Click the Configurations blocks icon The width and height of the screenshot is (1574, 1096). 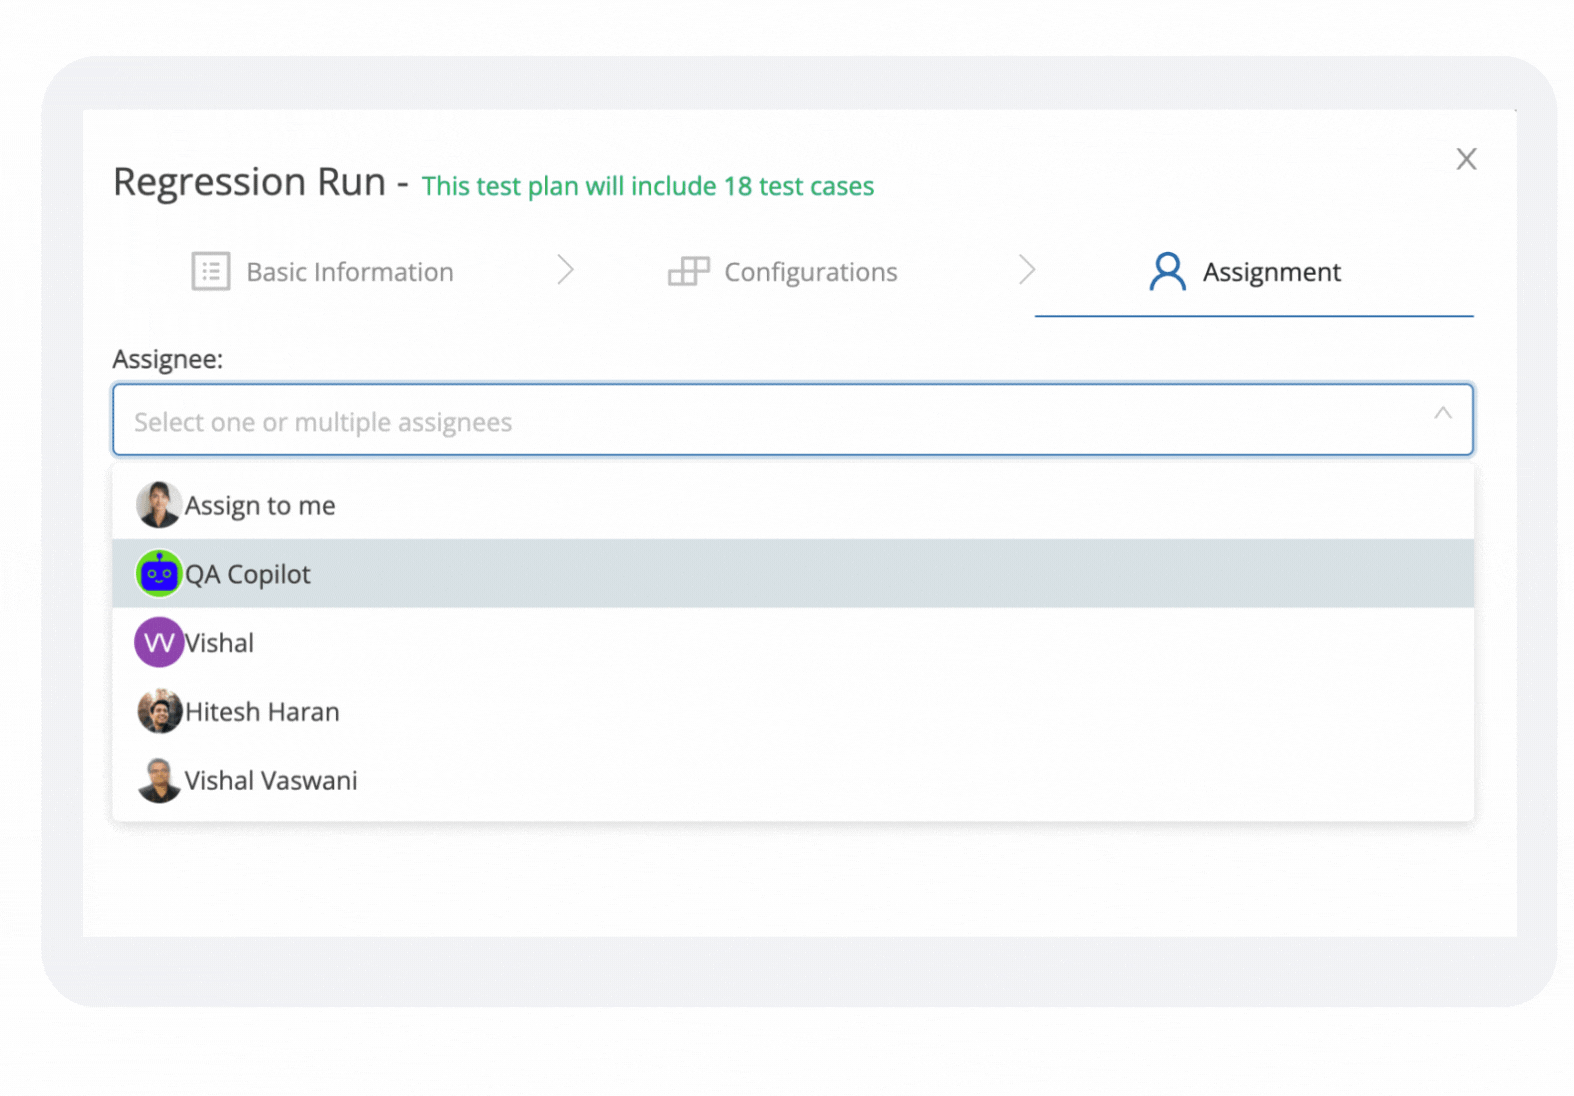tap(689, 271)
